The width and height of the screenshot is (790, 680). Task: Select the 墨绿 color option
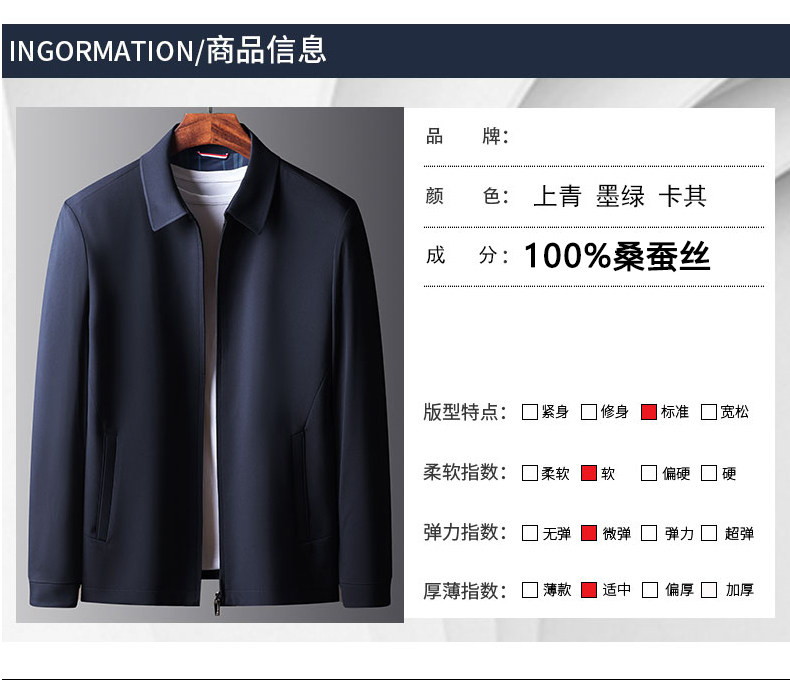pos(620,196)
